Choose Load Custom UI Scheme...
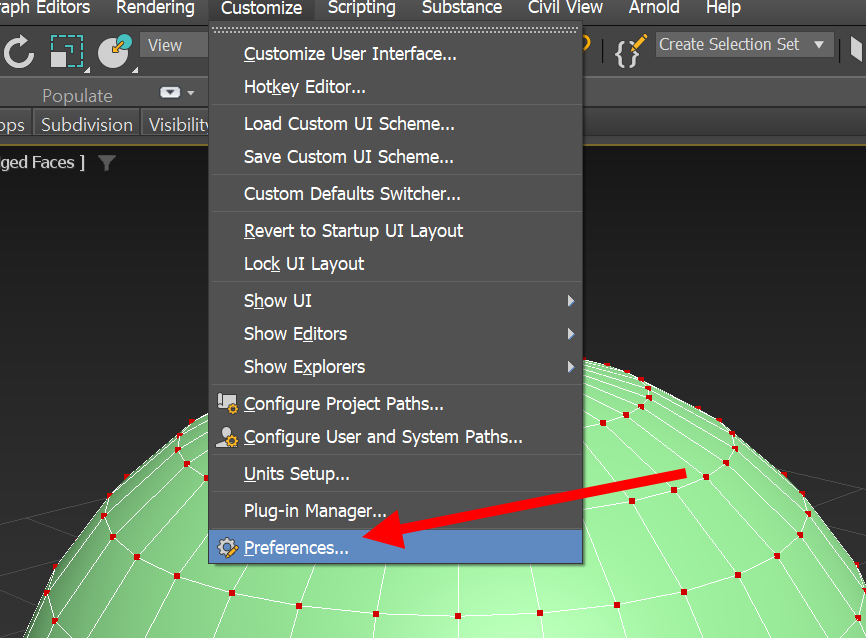This screenshot has width=866, height=638. pyautogui.click(x=395, y=124)
